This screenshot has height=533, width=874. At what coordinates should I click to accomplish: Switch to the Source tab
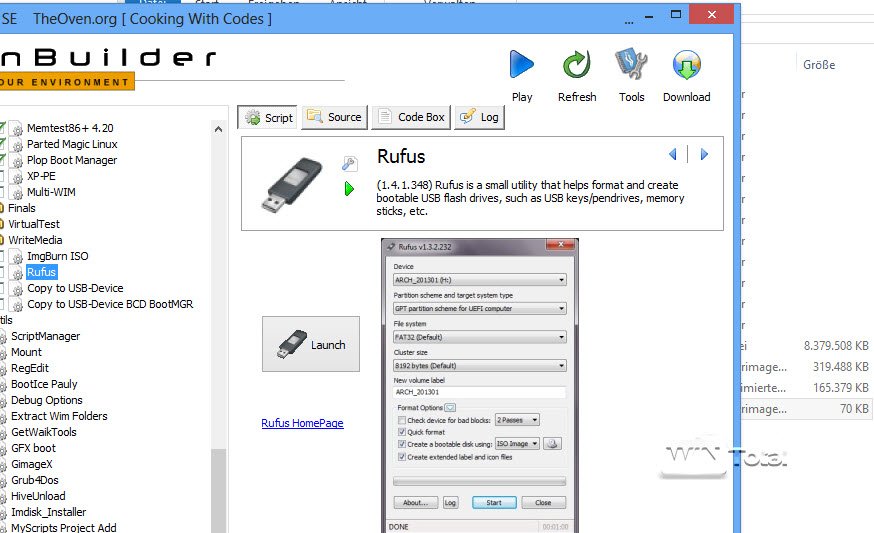coord(334,117)
